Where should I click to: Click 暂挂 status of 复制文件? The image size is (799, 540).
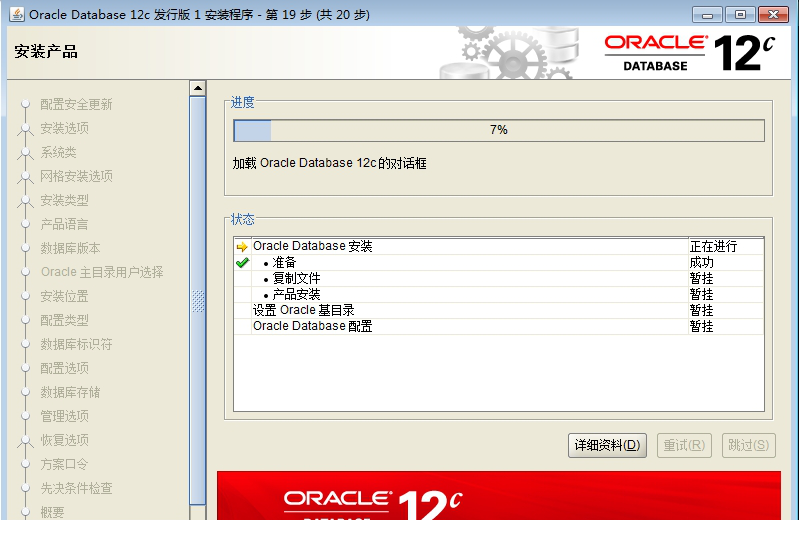(x=702, y=279)
